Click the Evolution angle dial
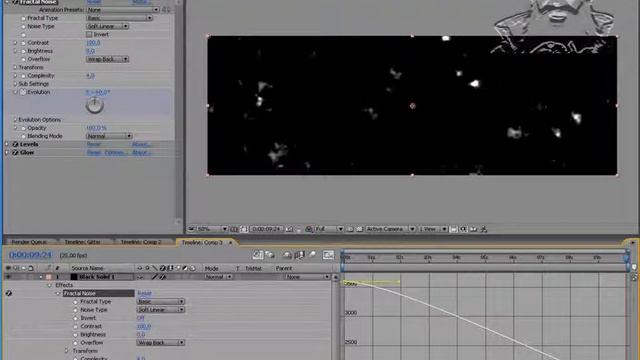640x360 pixels. (x=95, y=105)
